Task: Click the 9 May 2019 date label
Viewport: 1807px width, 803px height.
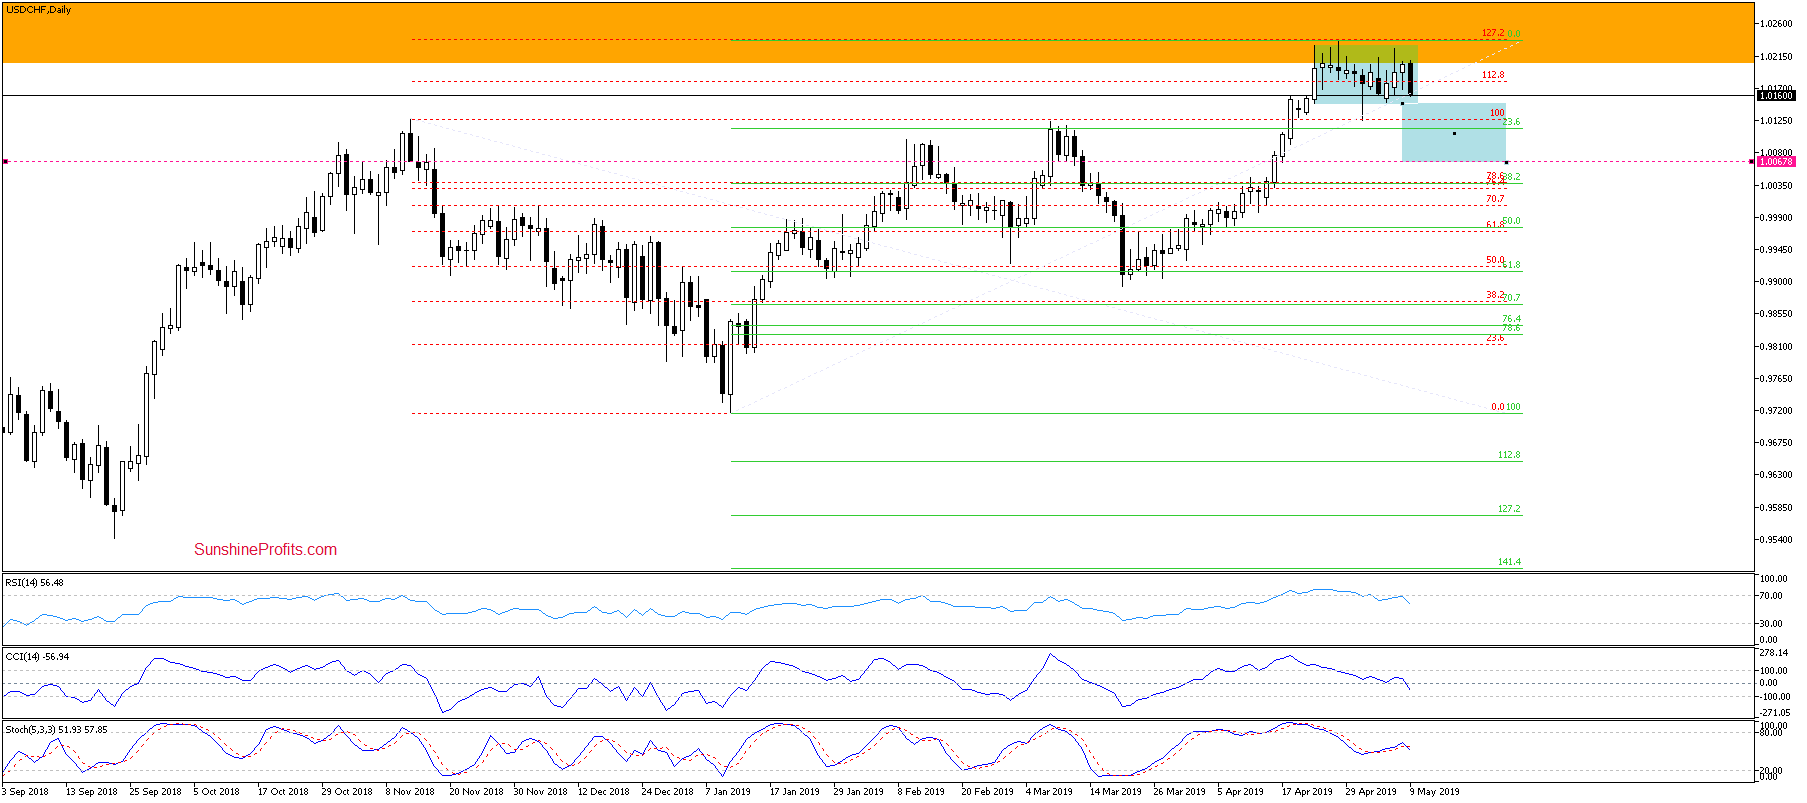Action: (1434, 791)
